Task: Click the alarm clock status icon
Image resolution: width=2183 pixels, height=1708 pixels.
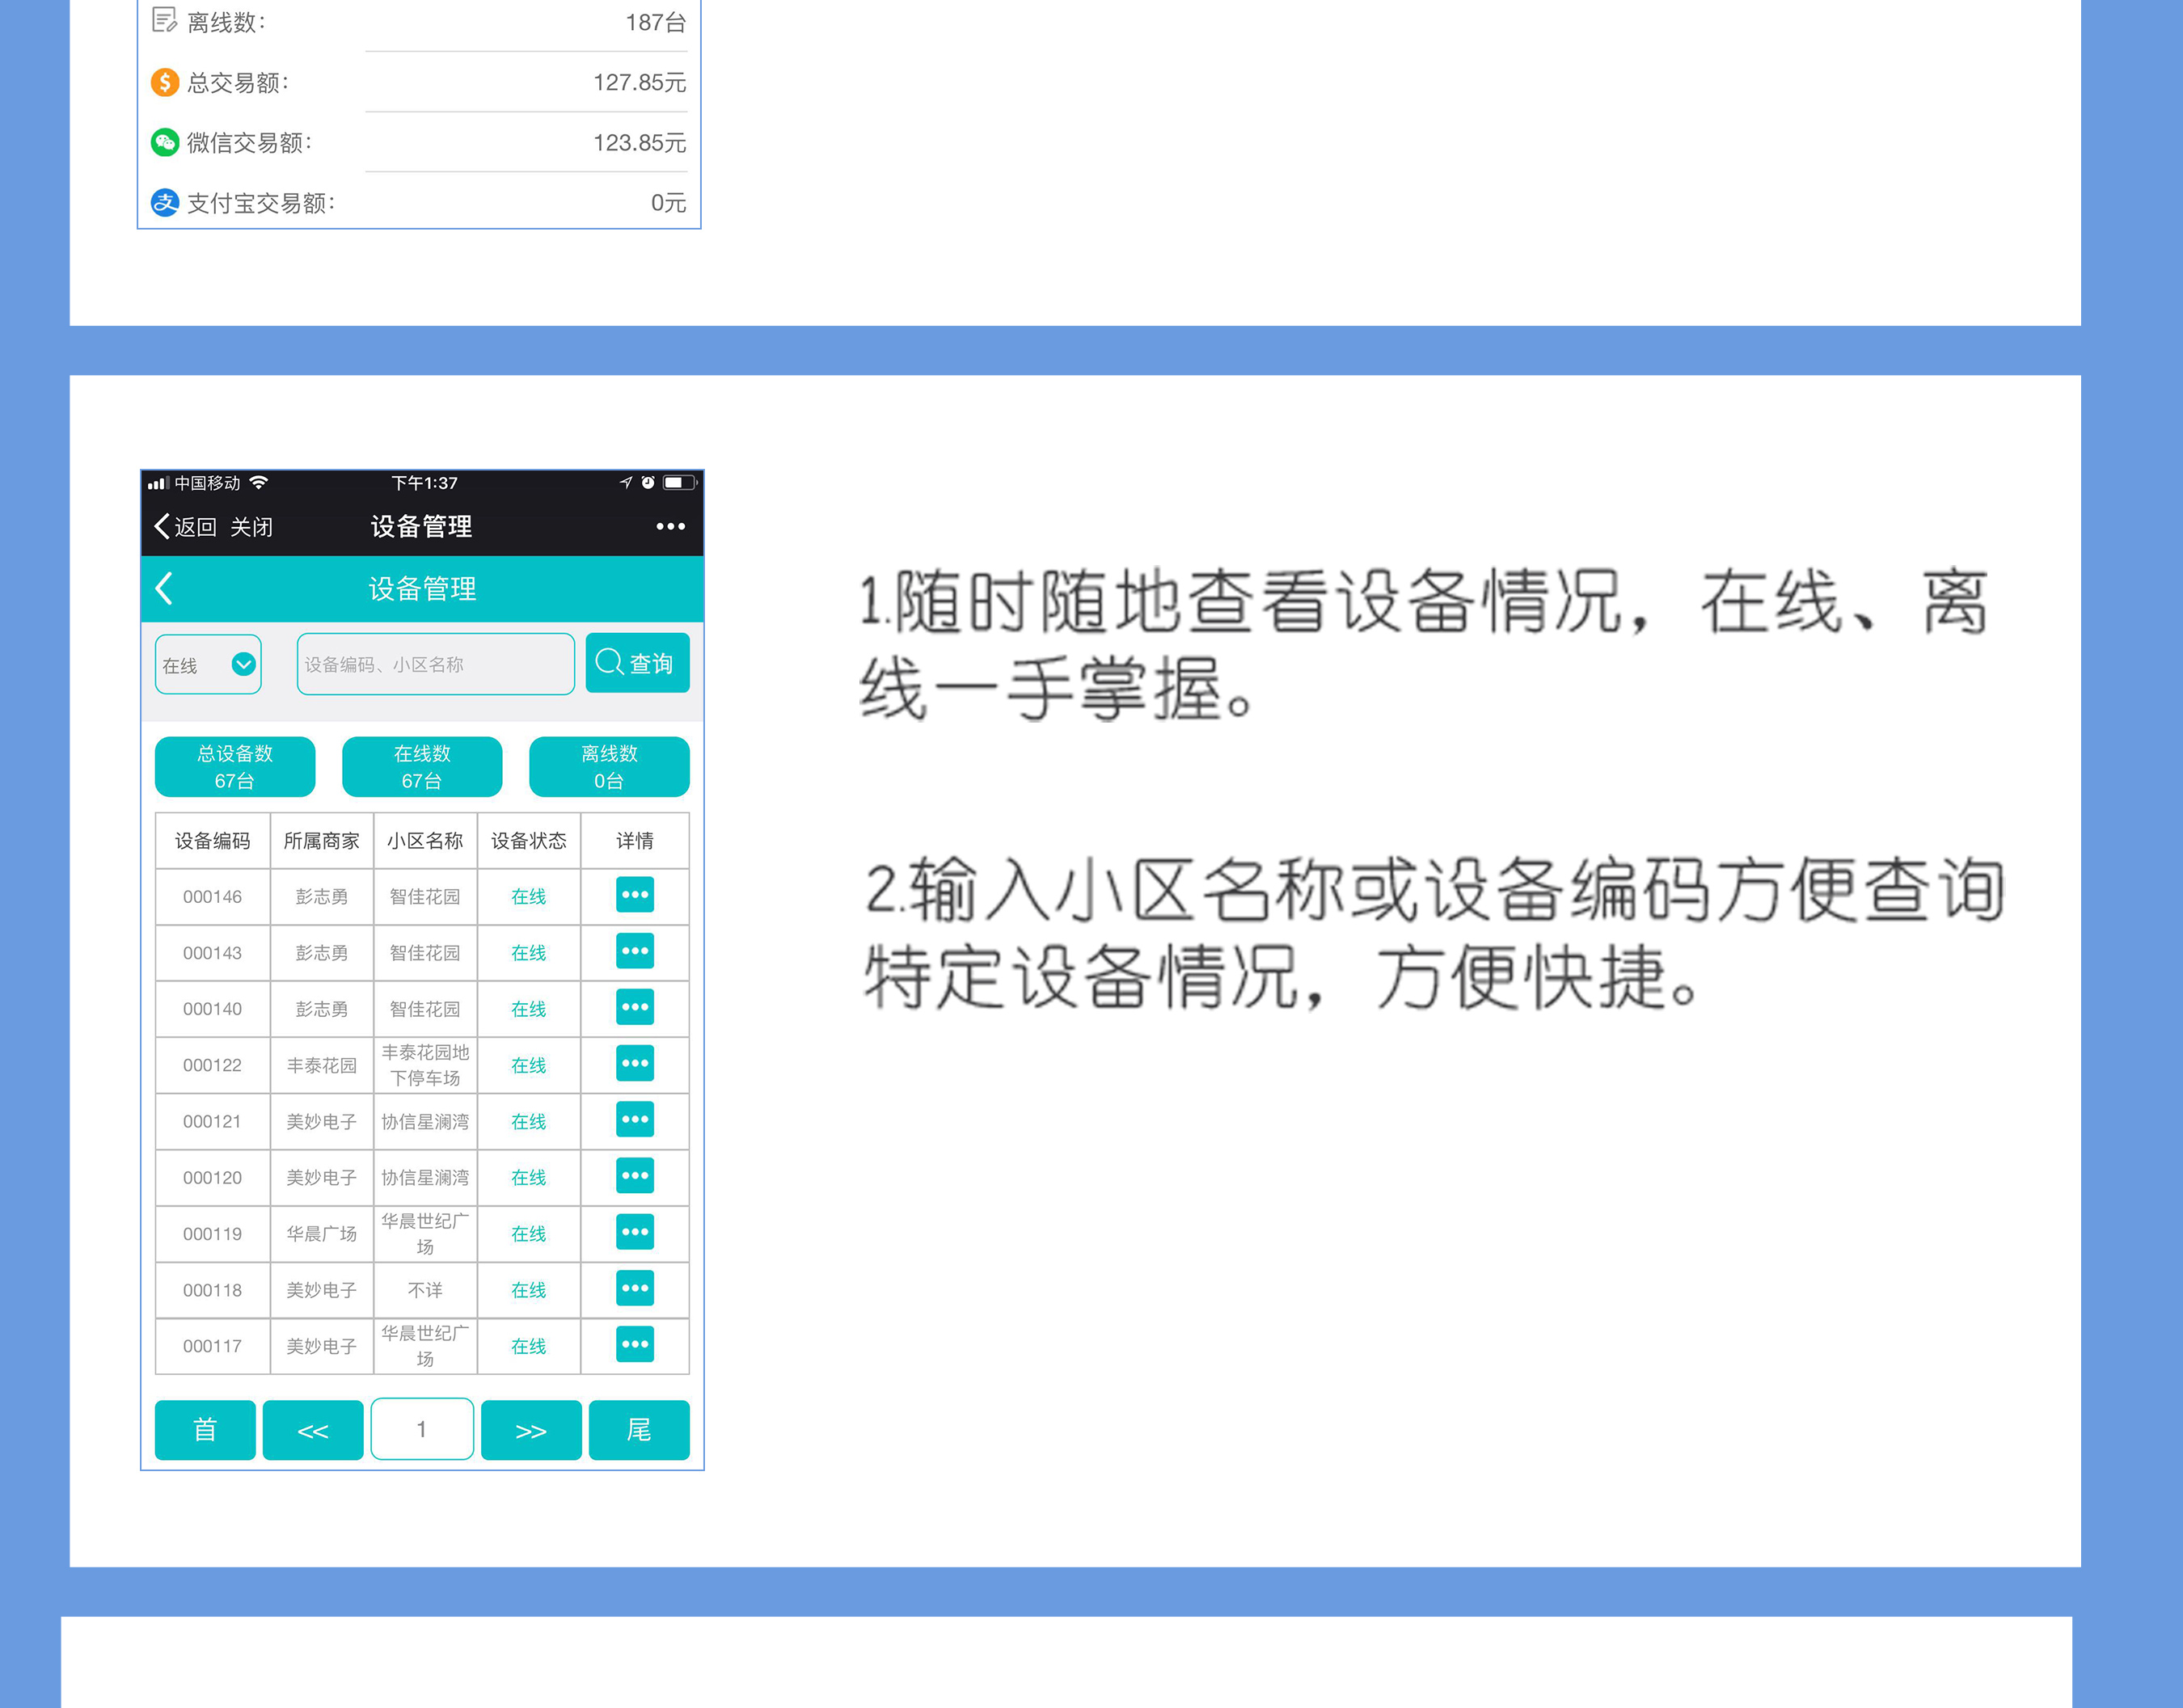Action: 647,482
